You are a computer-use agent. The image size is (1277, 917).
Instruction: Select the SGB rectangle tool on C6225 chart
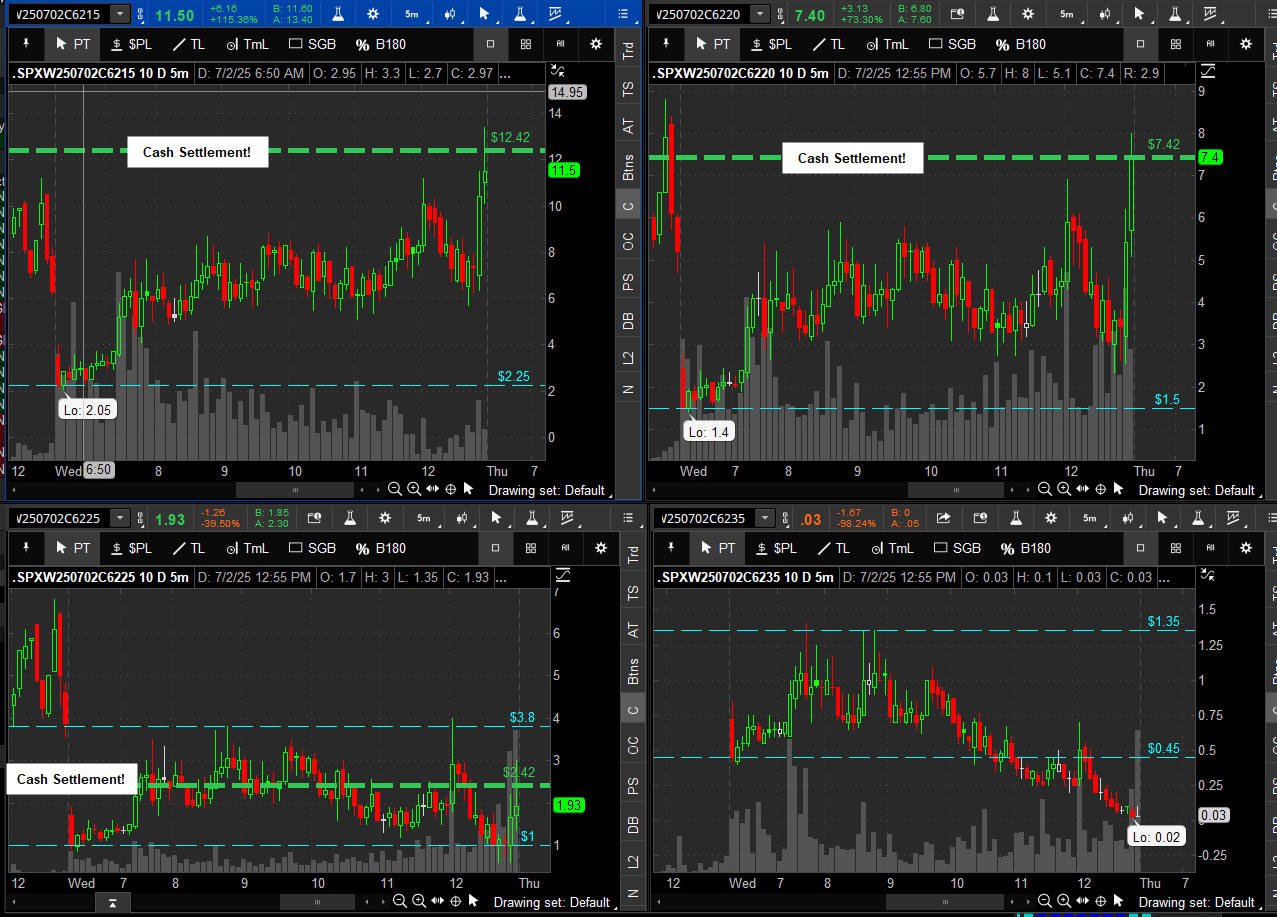pos(312,548)
